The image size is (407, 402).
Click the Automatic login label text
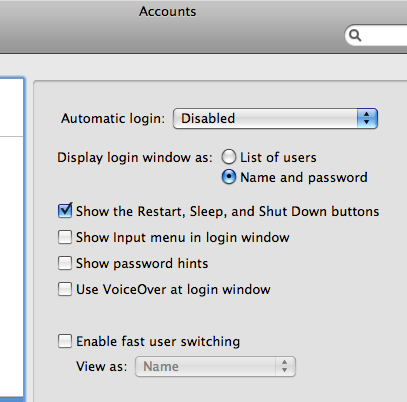pos(113,119)
